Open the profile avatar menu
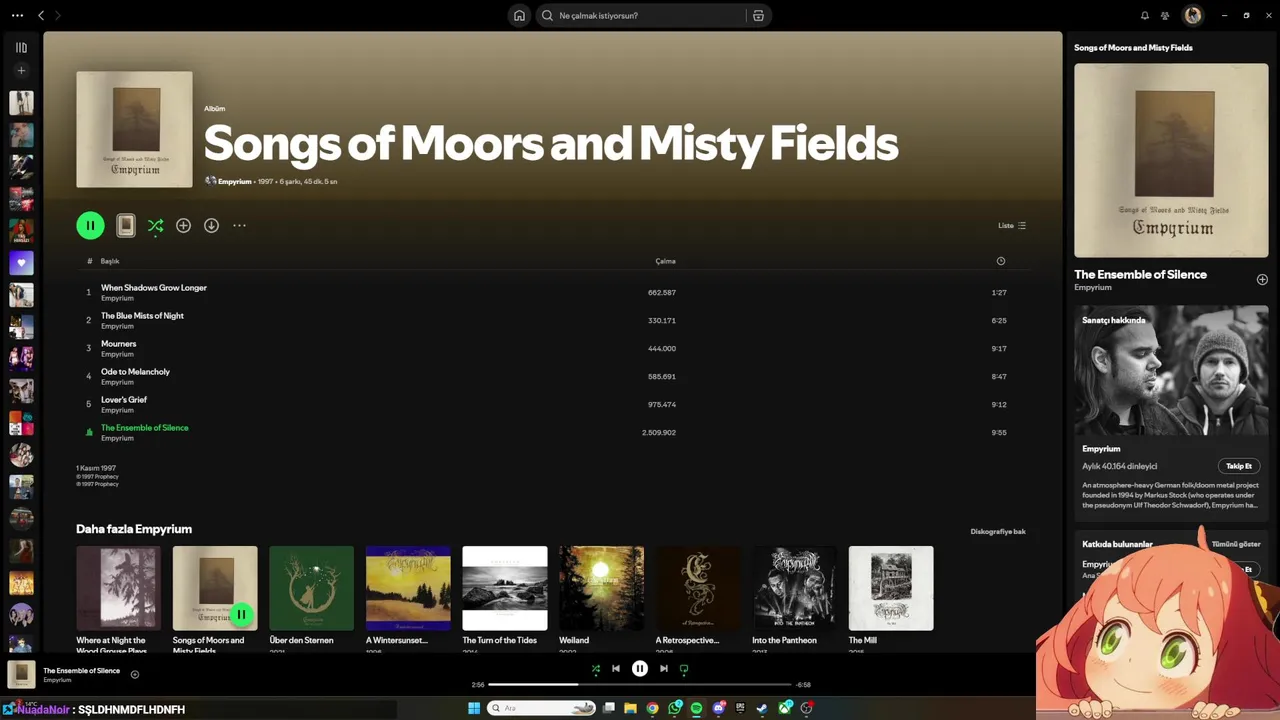The image size is (1280, 720). click(x=1193, y=15)
